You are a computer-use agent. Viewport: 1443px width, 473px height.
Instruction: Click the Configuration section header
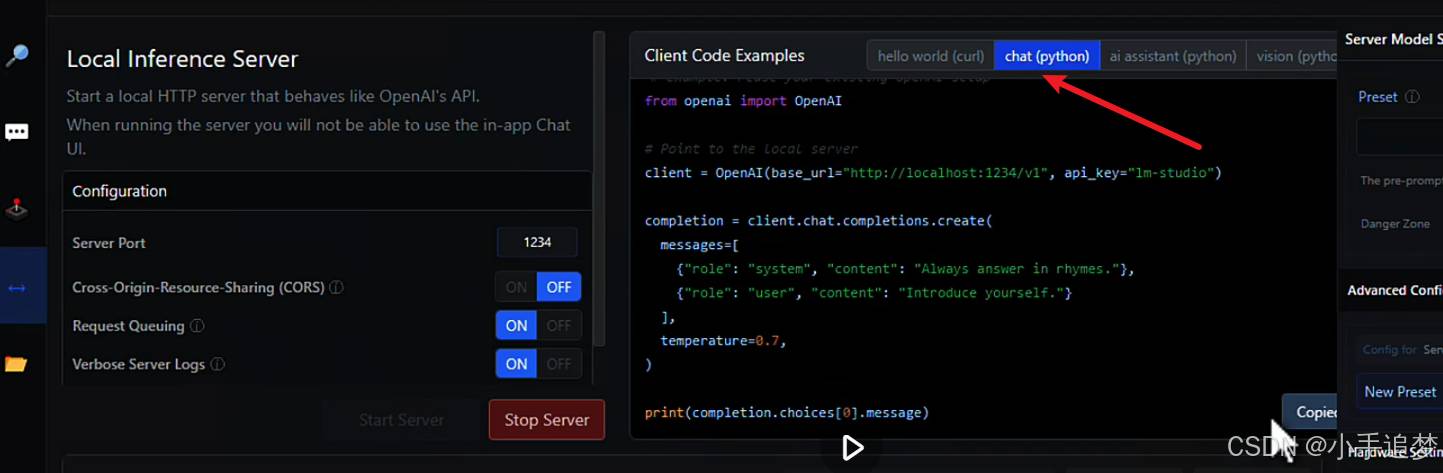click(x=326, y=191)
